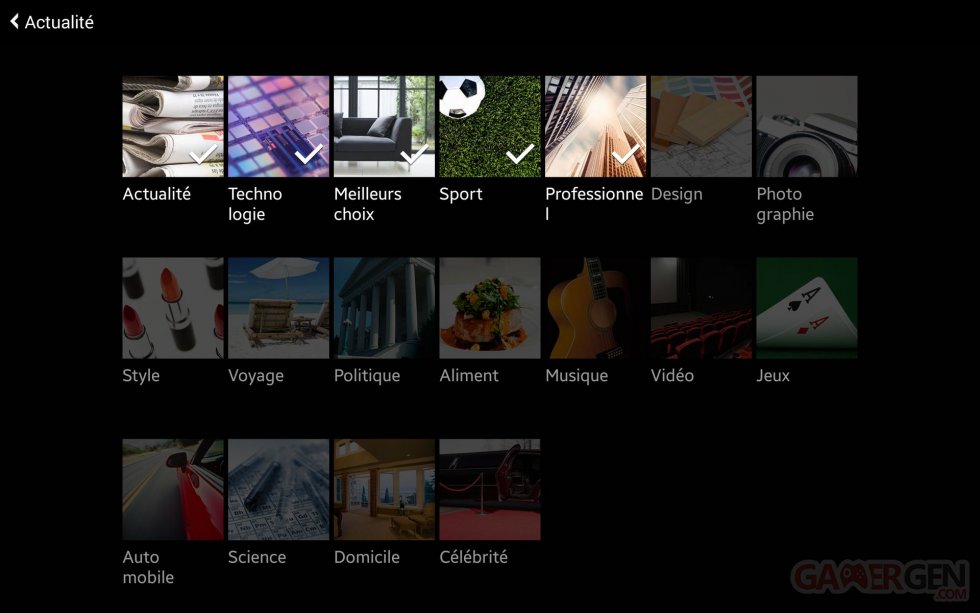Select the Domicile living room tile

coord(384,489)
